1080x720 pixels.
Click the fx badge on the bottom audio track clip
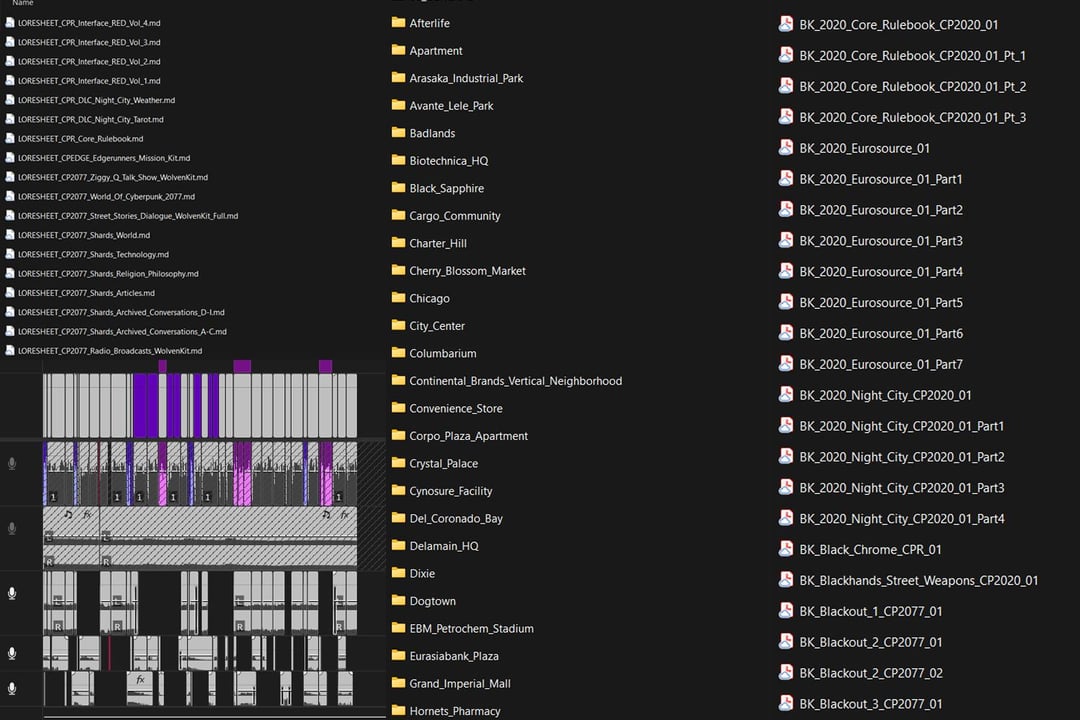141,679
